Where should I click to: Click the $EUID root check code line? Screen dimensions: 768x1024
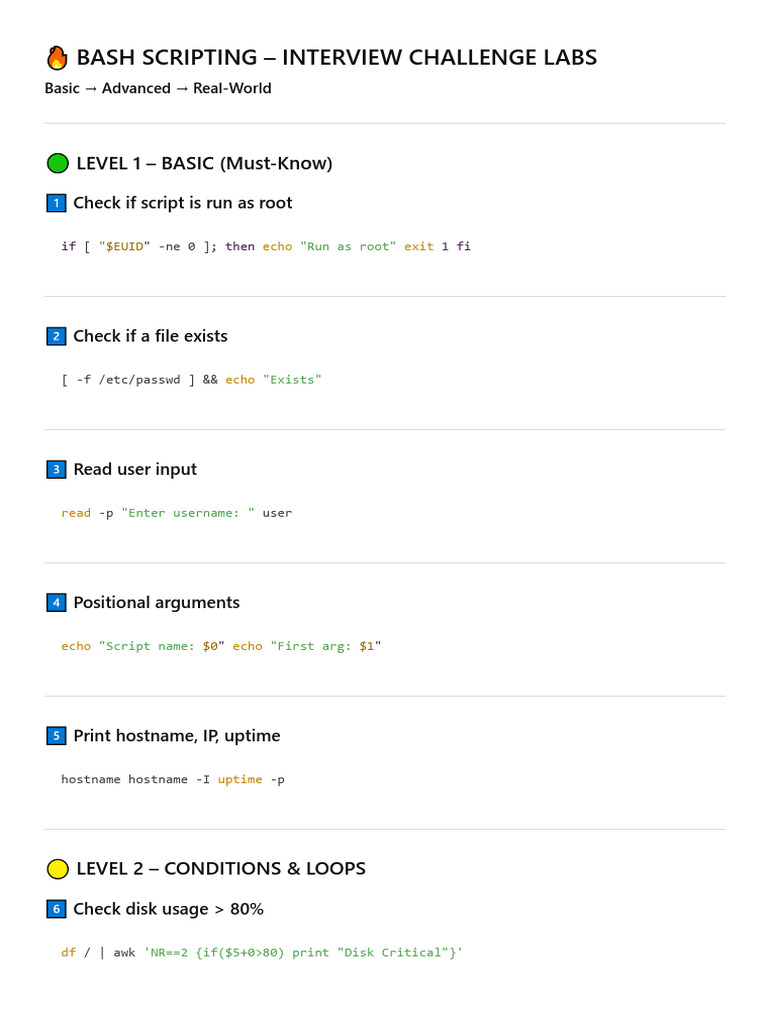click(x=265, y=246)
